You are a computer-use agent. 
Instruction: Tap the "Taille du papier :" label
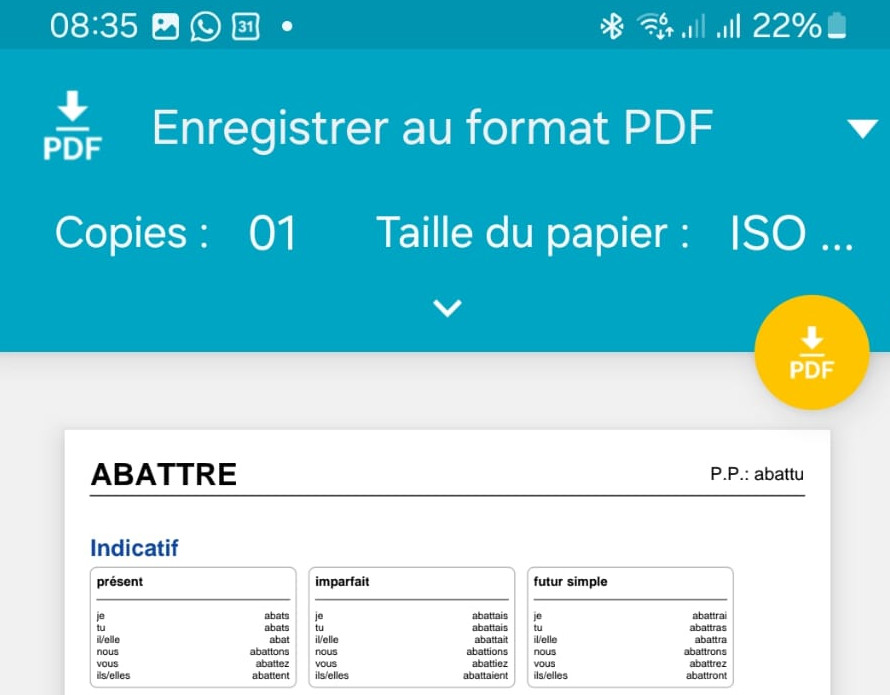(532, 233)
